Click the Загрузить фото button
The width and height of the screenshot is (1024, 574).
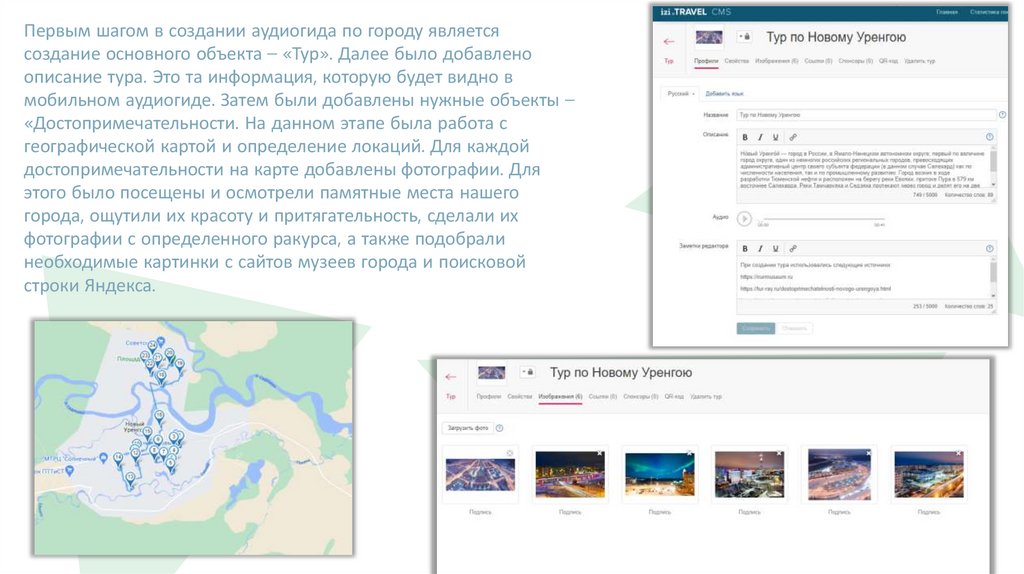coord(468,428)
